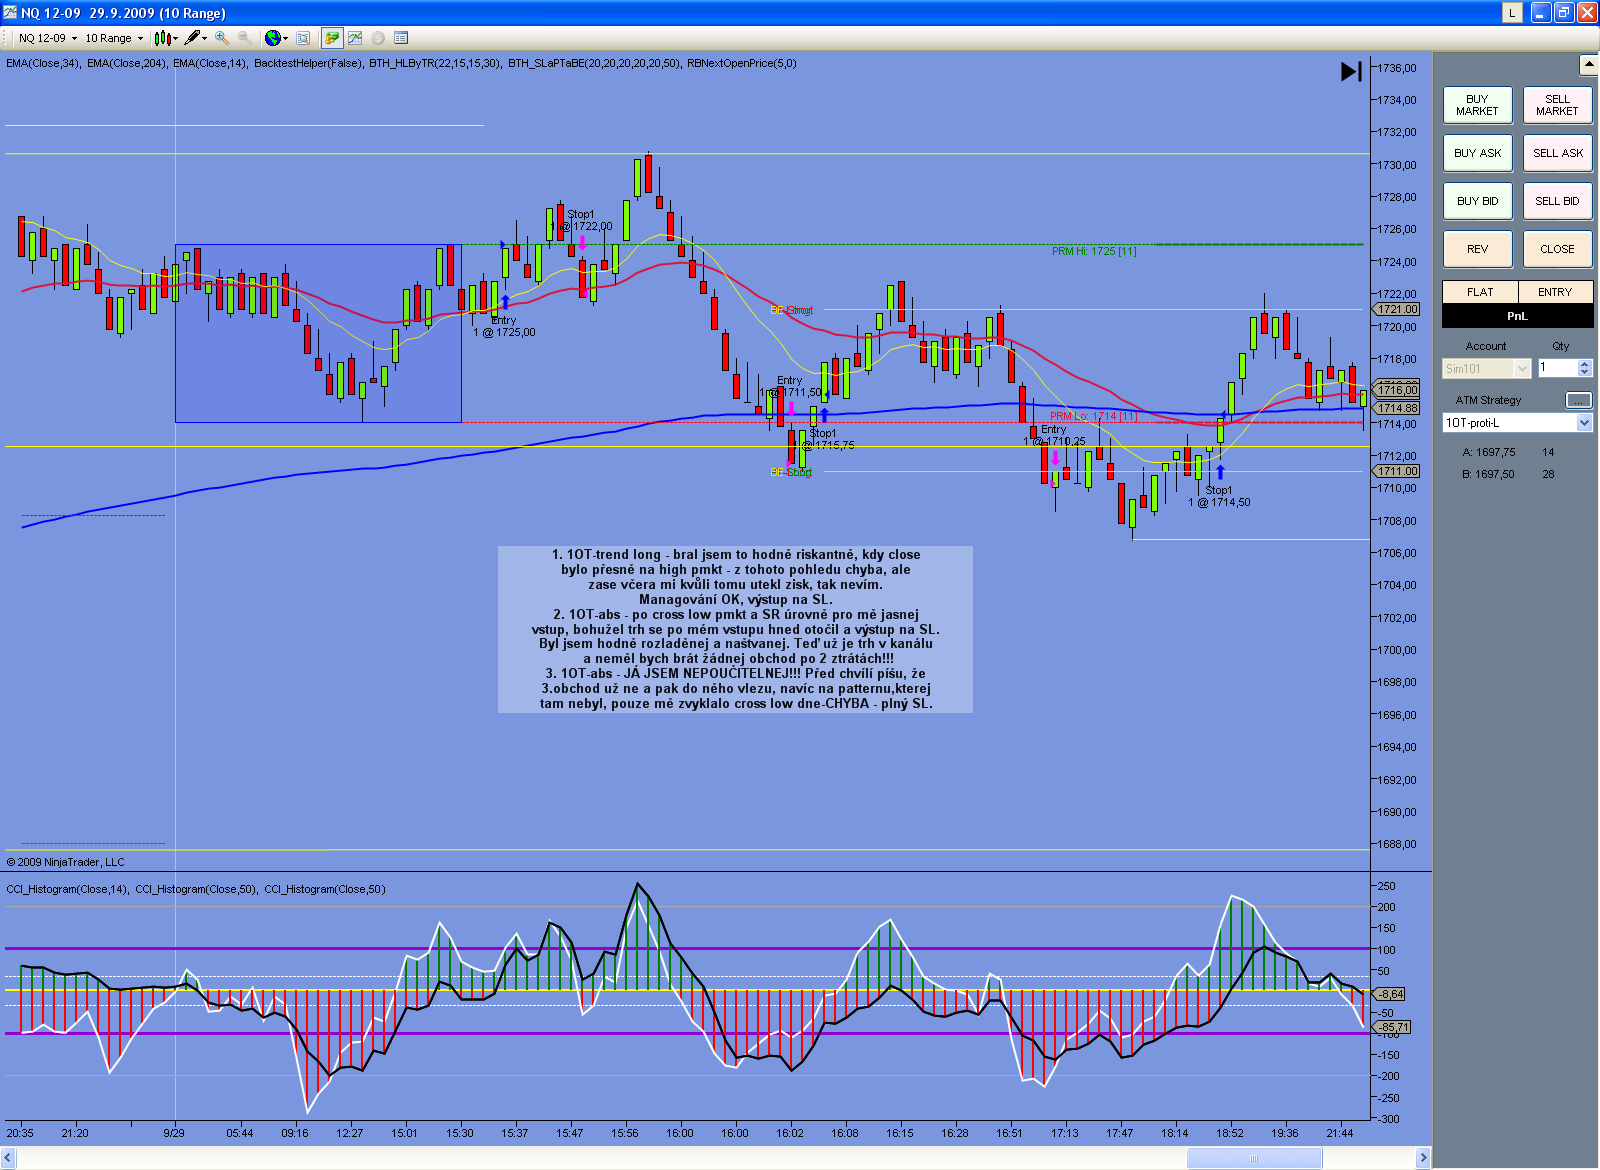Collapse the Chart Trader panel arrow
Image resolution: width=1600 pixels, height=1170 pixels.
tap(1588, 65)
